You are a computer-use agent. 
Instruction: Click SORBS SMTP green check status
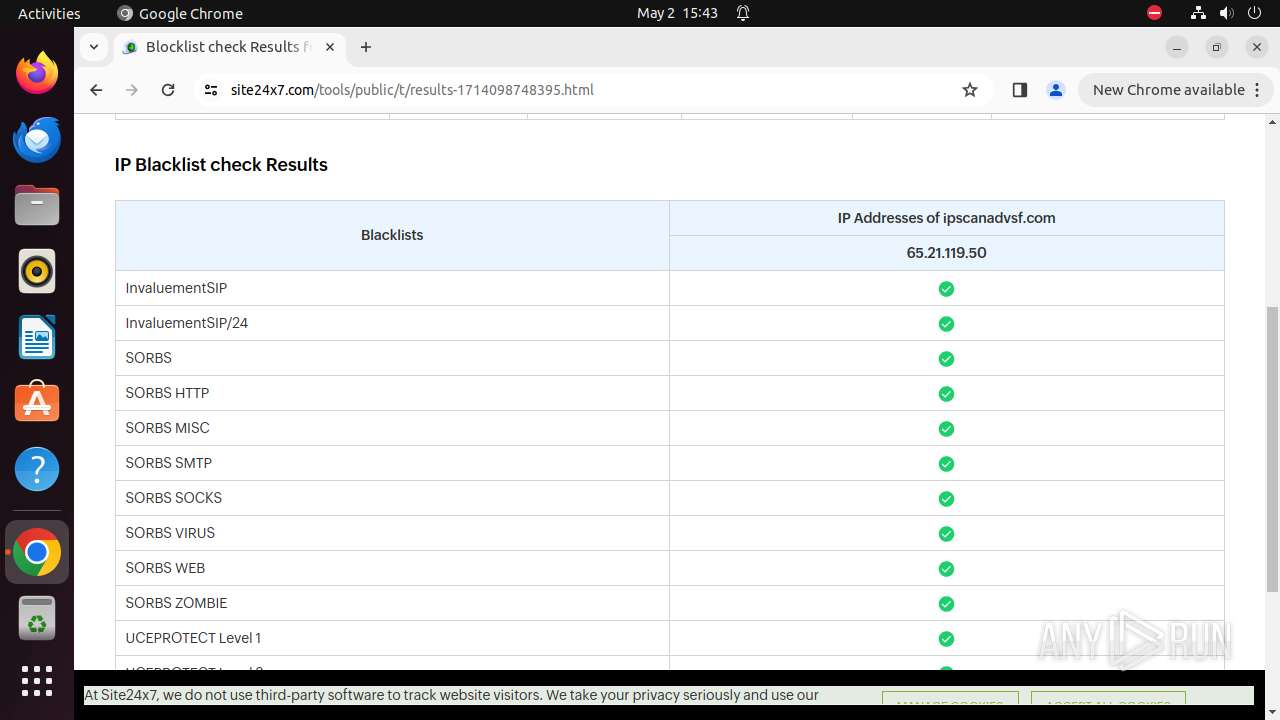pos(946,464)
